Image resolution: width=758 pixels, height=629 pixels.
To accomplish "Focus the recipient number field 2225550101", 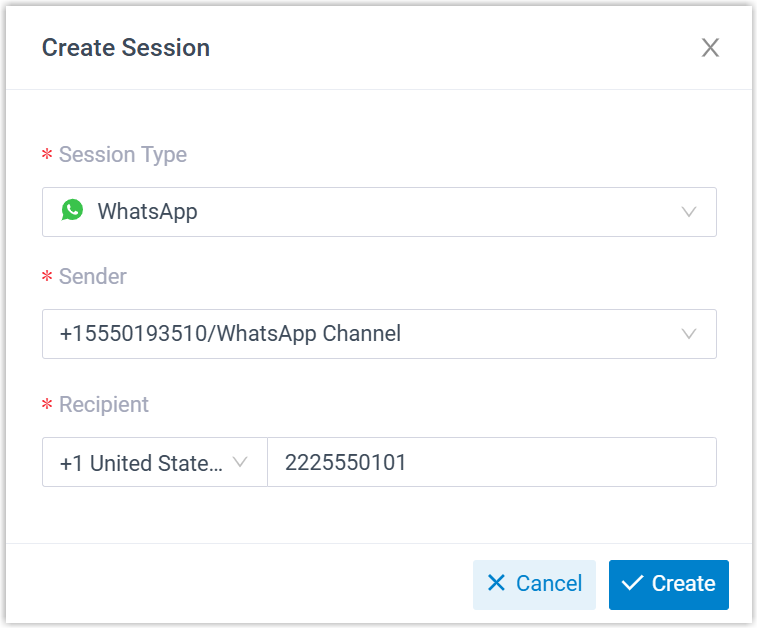I will pyautogui.click(x=491, y=462).
